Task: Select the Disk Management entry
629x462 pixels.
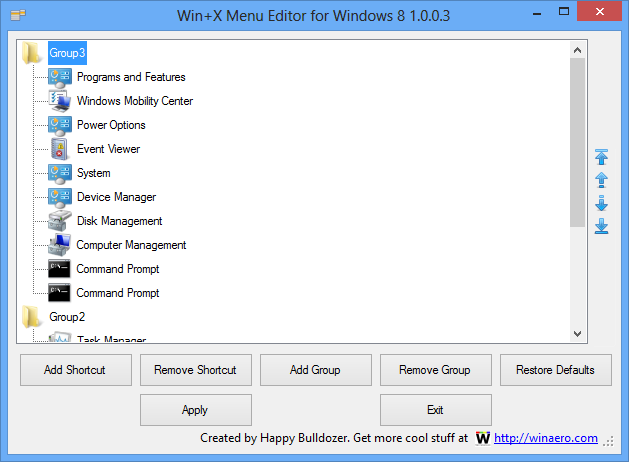Action: point(120,221)
